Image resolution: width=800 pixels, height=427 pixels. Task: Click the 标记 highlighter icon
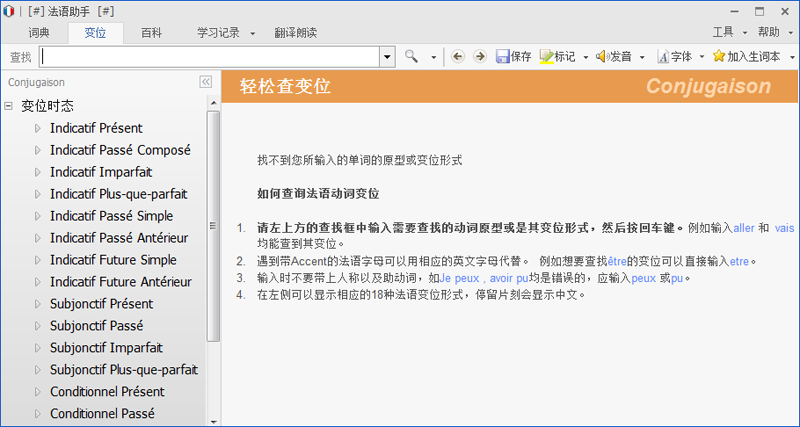[x=546, y=57]
